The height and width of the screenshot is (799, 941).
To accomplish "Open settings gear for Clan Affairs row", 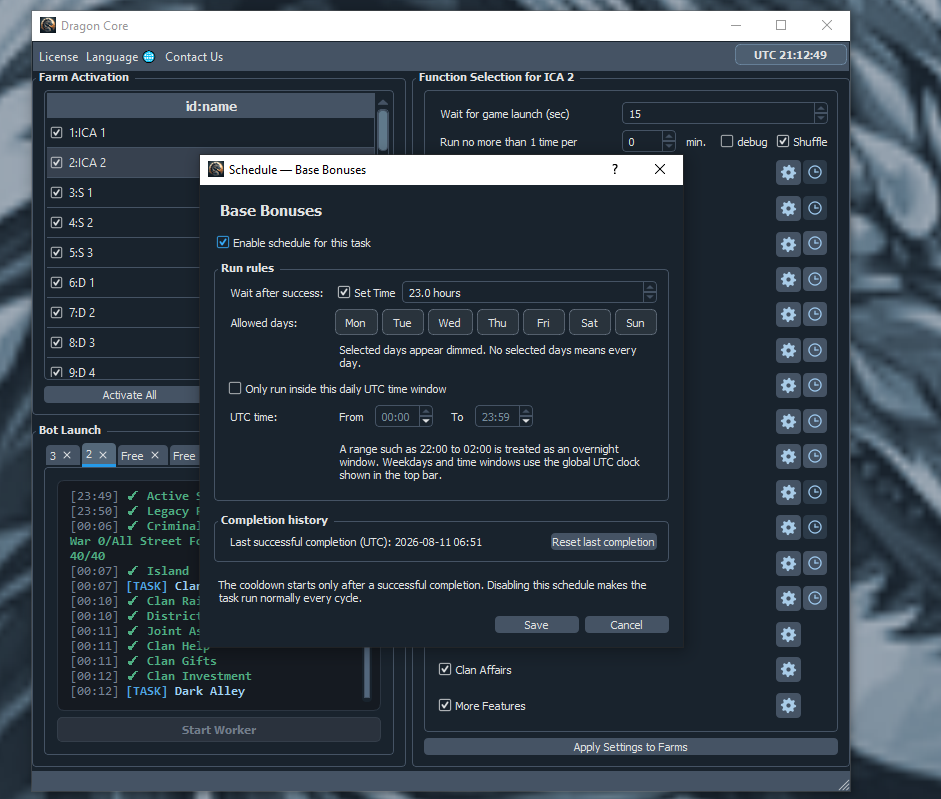I will click(x=788, y=669).
